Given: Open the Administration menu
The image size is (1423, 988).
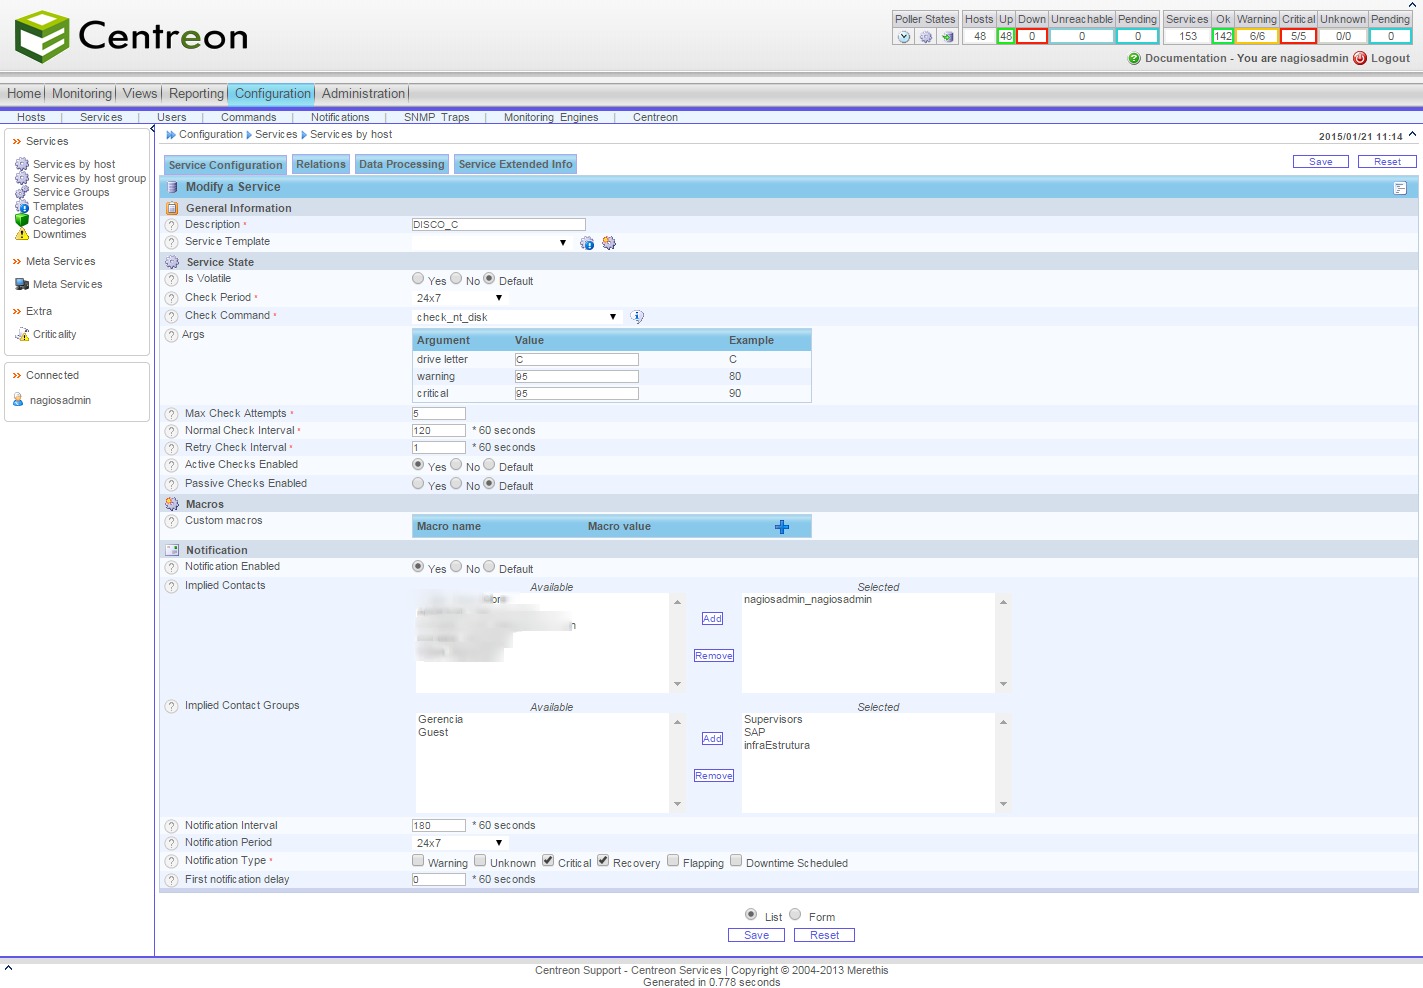Looking at the screenshot, I should [363, 94].
